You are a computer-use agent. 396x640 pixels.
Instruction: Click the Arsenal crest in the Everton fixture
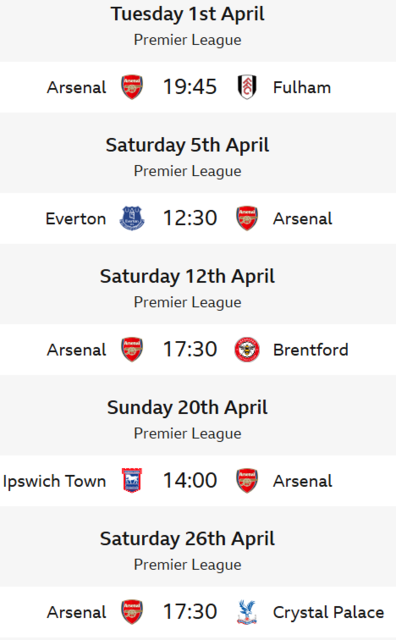point(247,218)
